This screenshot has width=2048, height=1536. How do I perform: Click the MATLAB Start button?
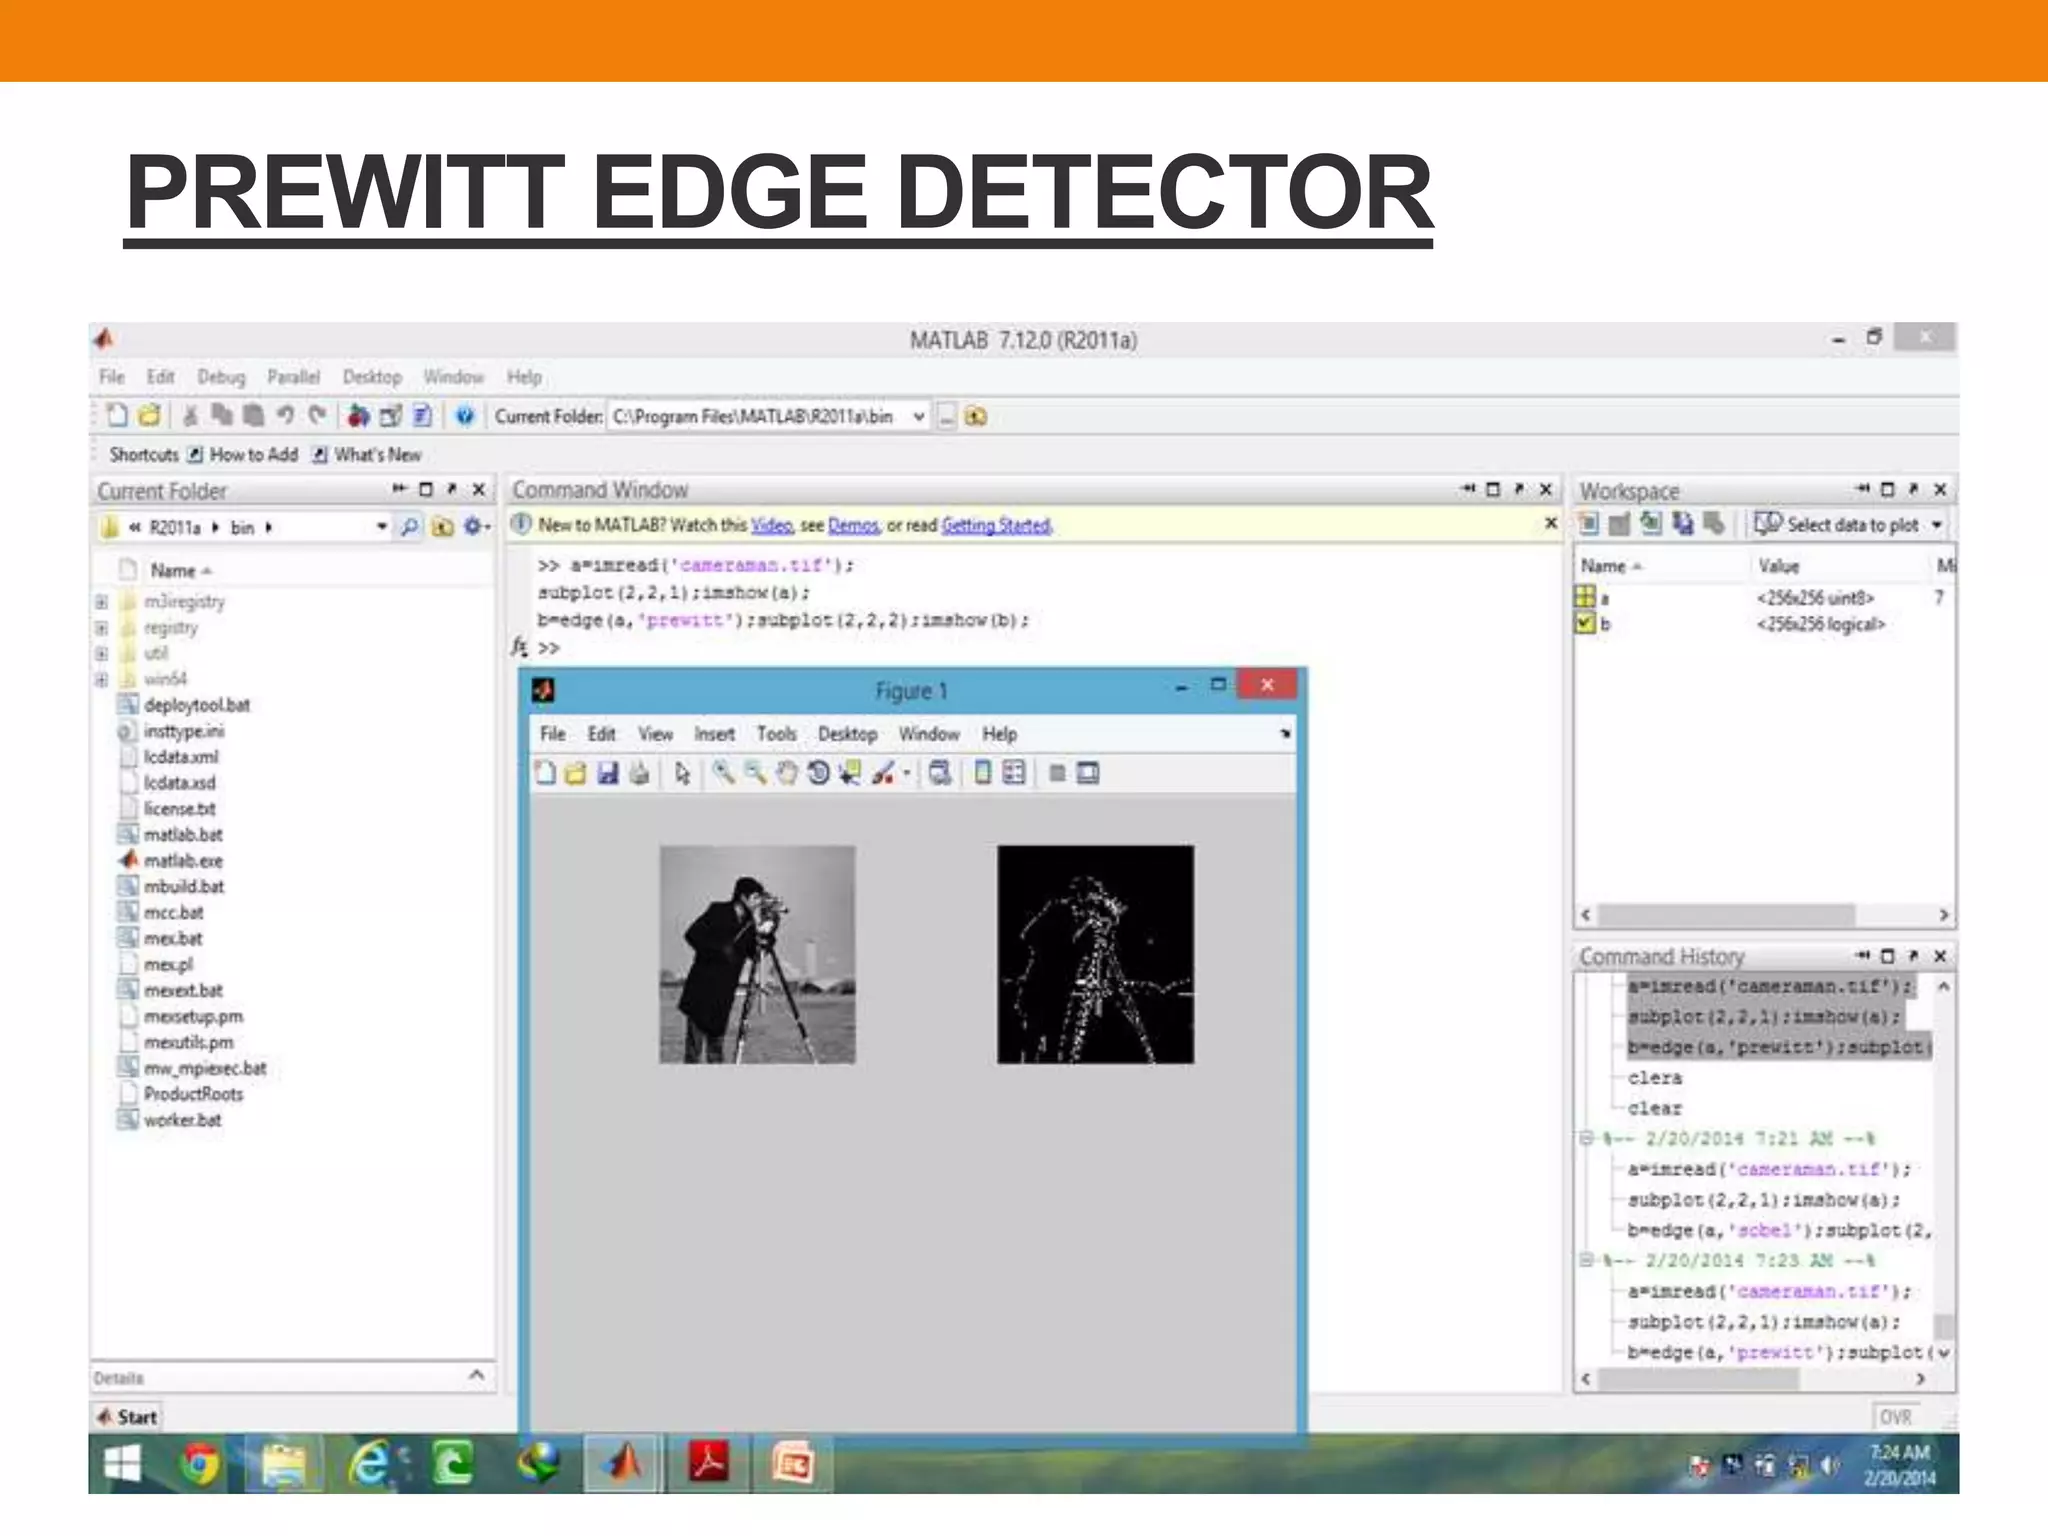pyautogui.click(x=128, y=1417)
